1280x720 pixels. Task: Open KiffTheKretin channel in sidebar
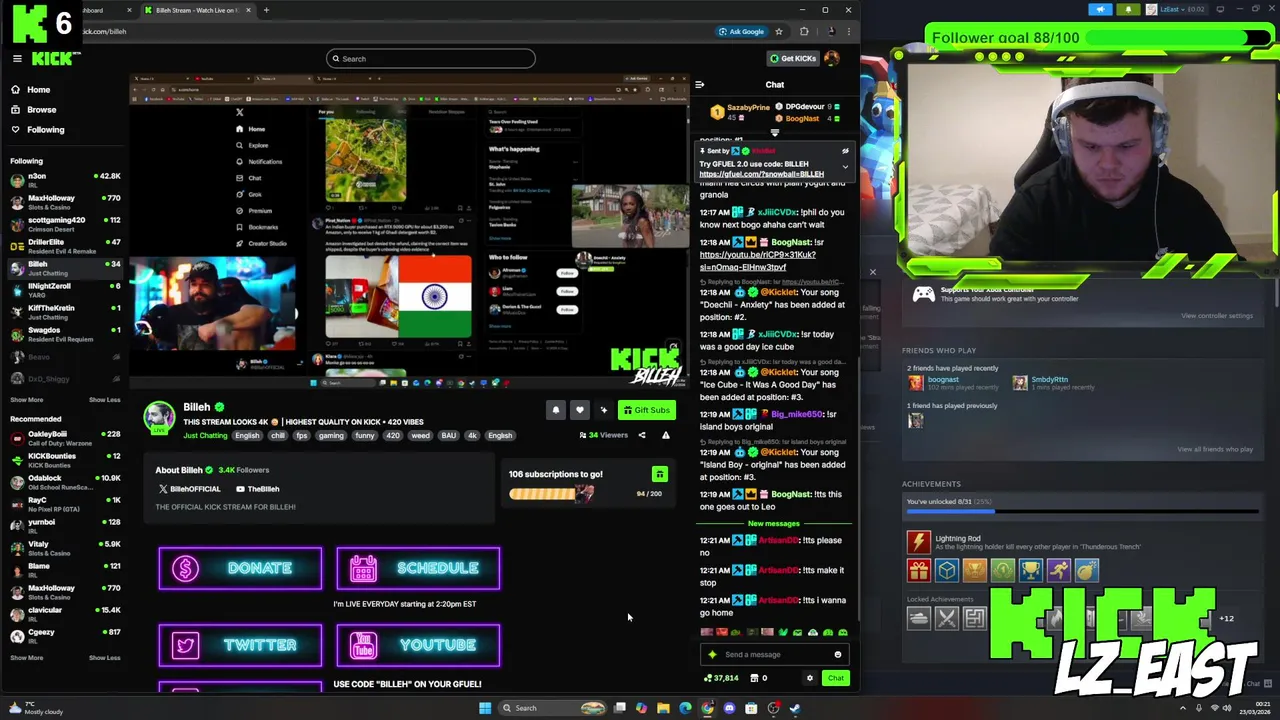pyautogui.click(x=65, y=312)
